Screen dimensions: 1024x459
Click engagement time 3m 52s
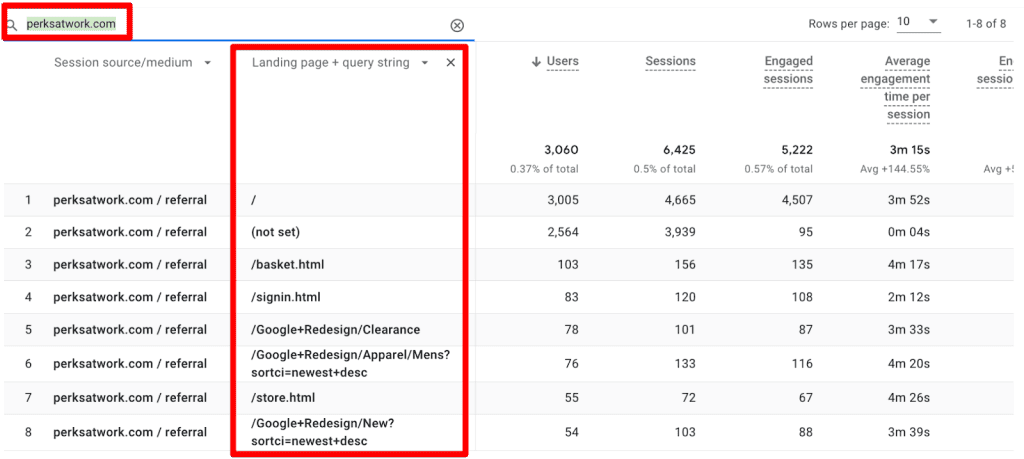point(909,200)
